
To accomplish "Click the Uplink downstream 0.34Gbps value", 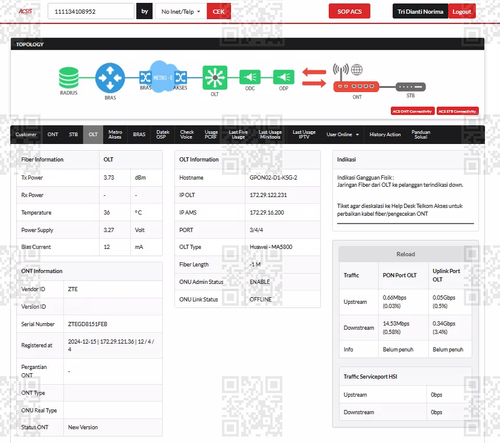I will [444, 328].
